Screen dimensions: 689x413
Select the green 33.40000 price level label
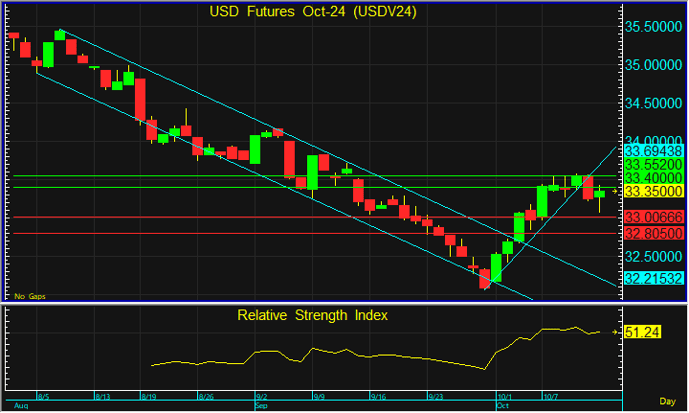tap(653, 176)
